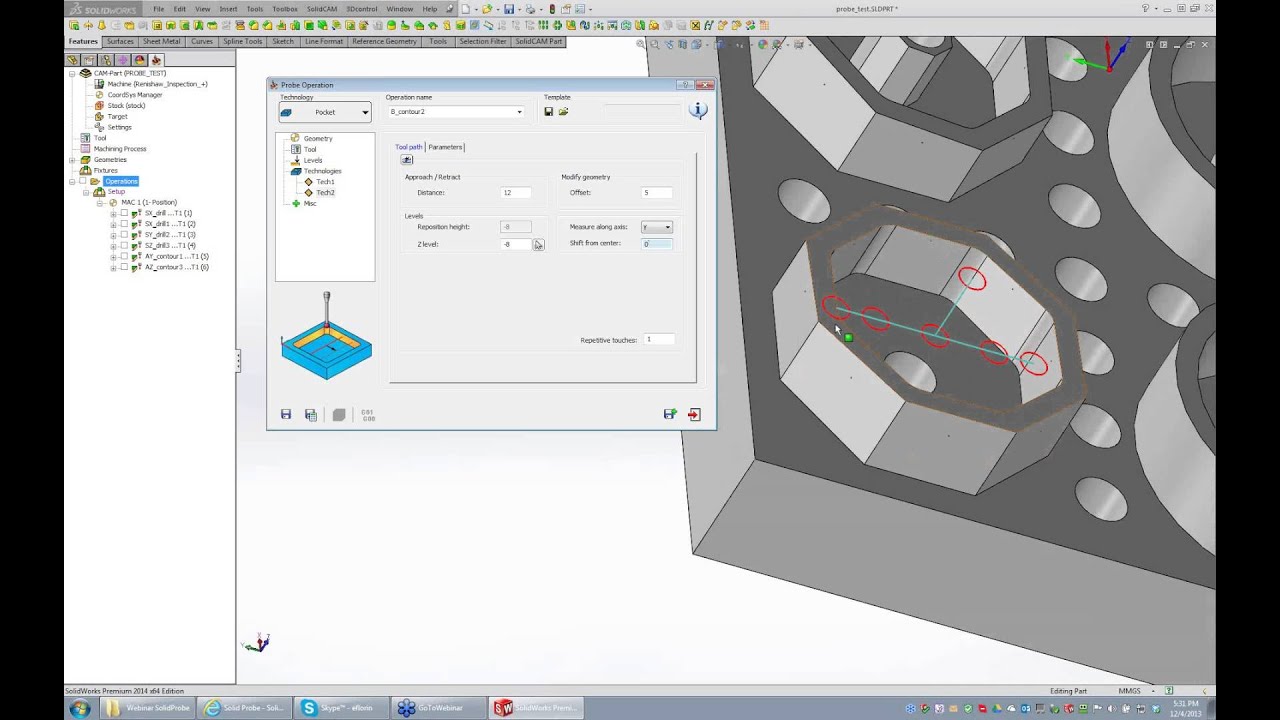Click the Print icon in top toolbar
Viewport: 1280px width, 720px height.
[531, 9]
